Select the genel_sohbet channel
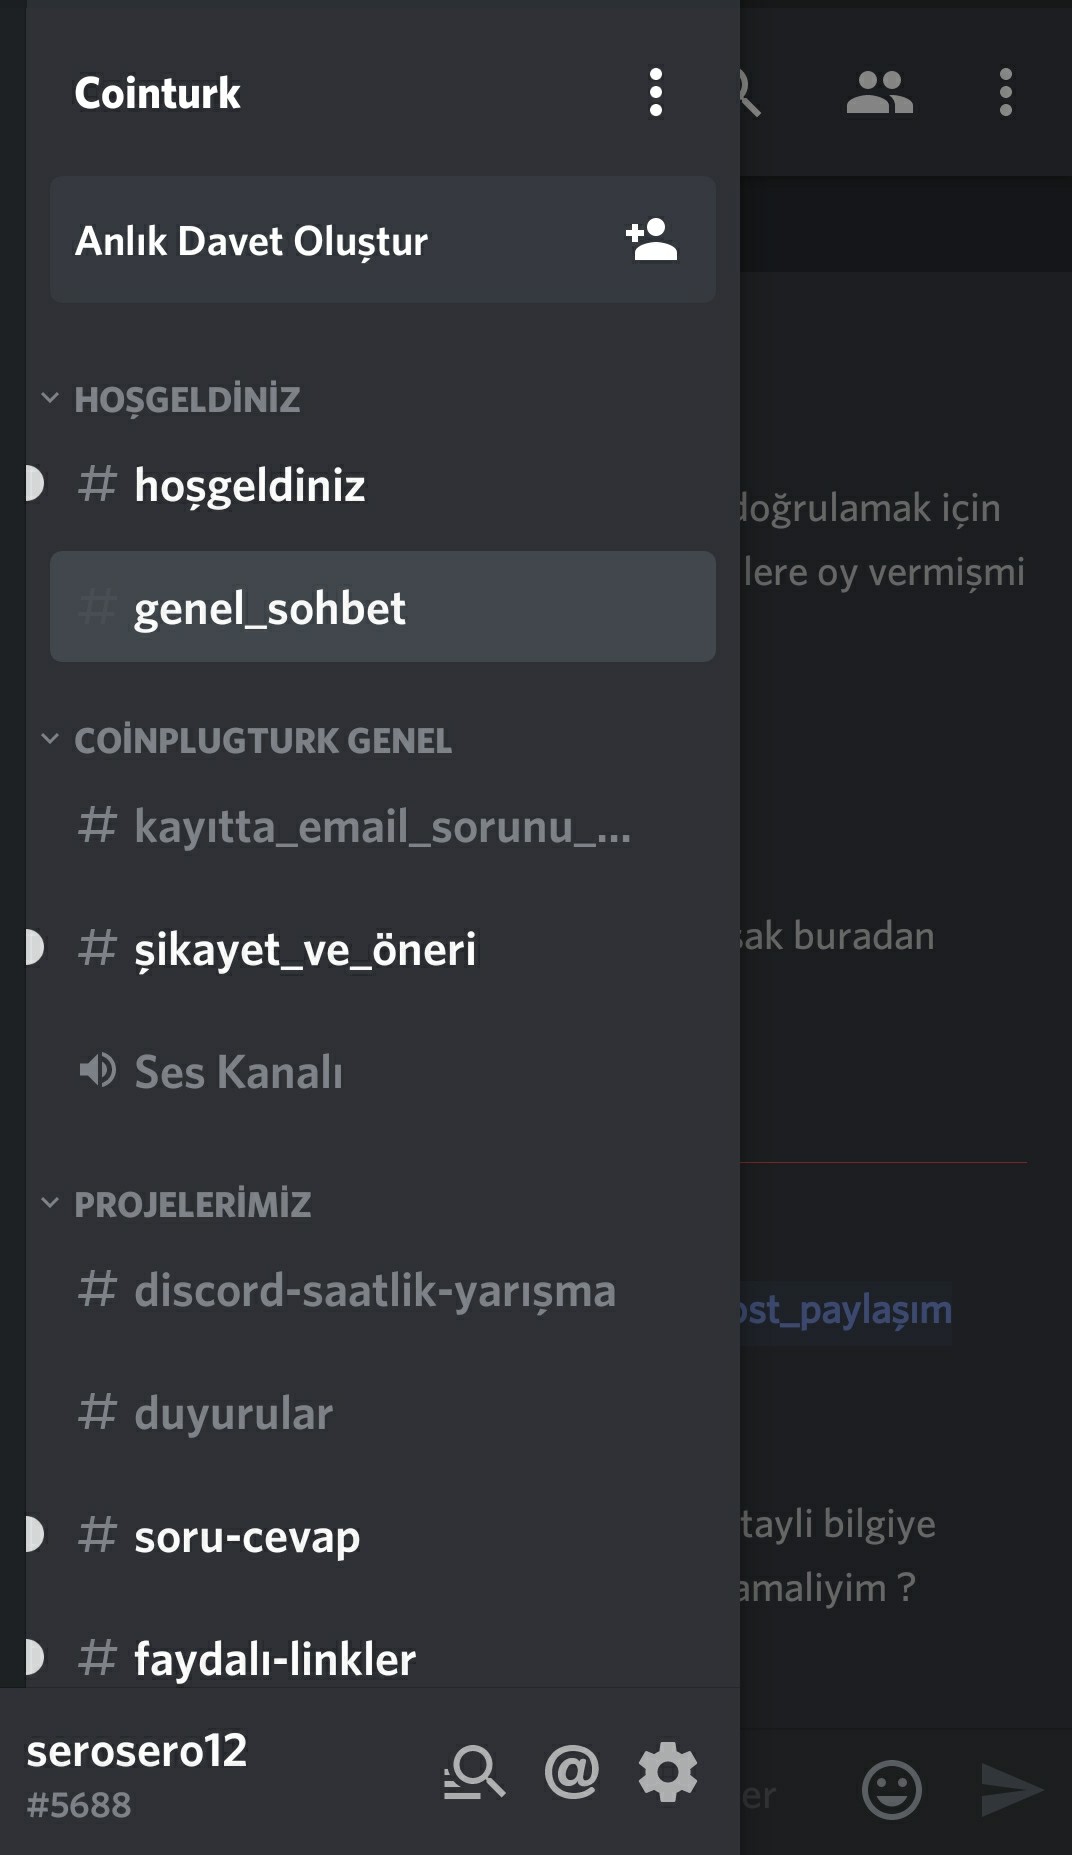This screenshot has height=1855, width=1072. pos(270,608)
